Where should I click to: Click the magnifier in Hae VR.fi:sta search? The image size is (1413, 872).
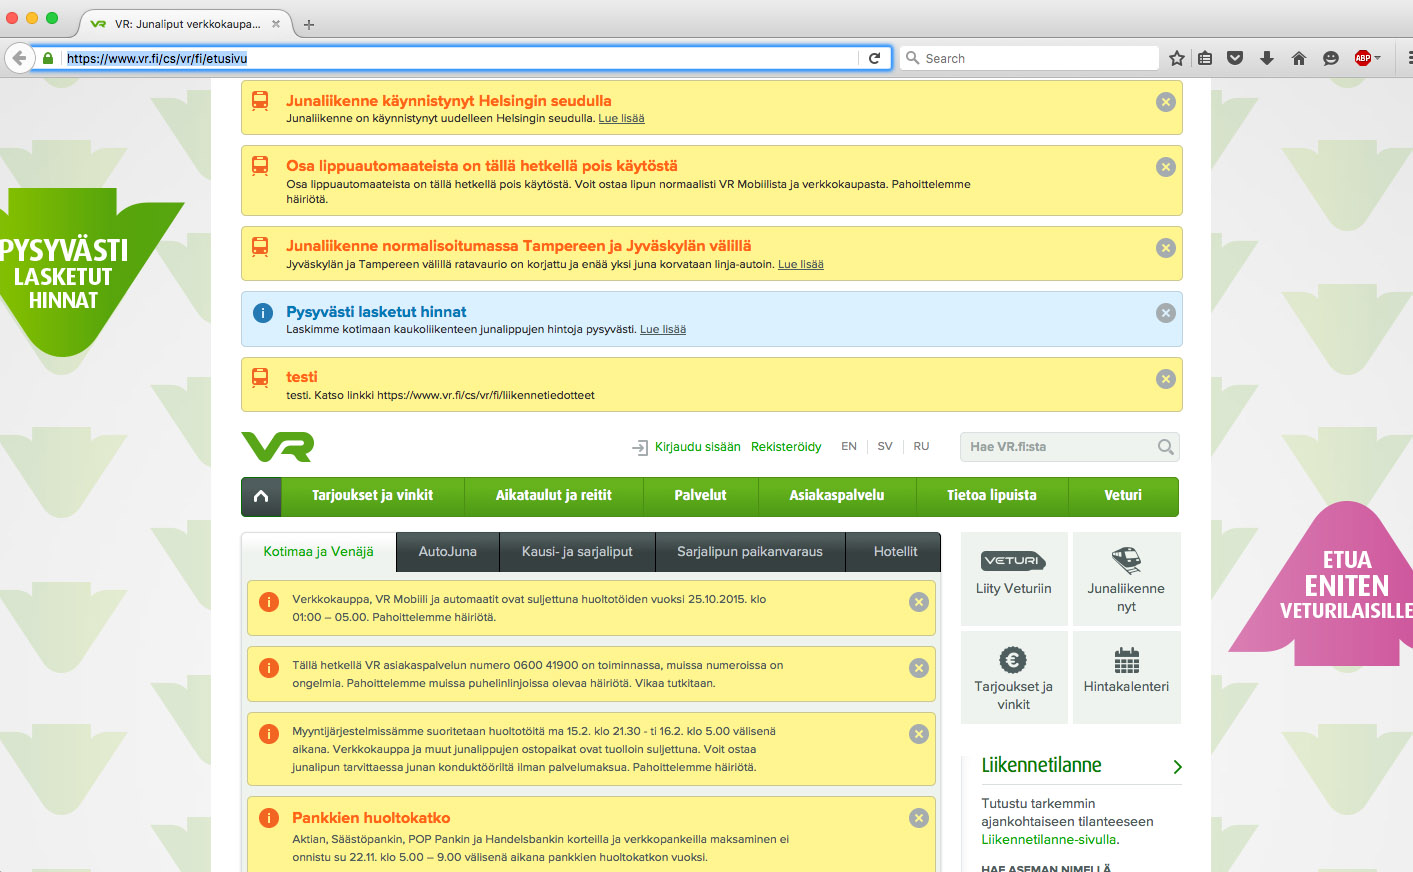click(x=1165, y=447)
